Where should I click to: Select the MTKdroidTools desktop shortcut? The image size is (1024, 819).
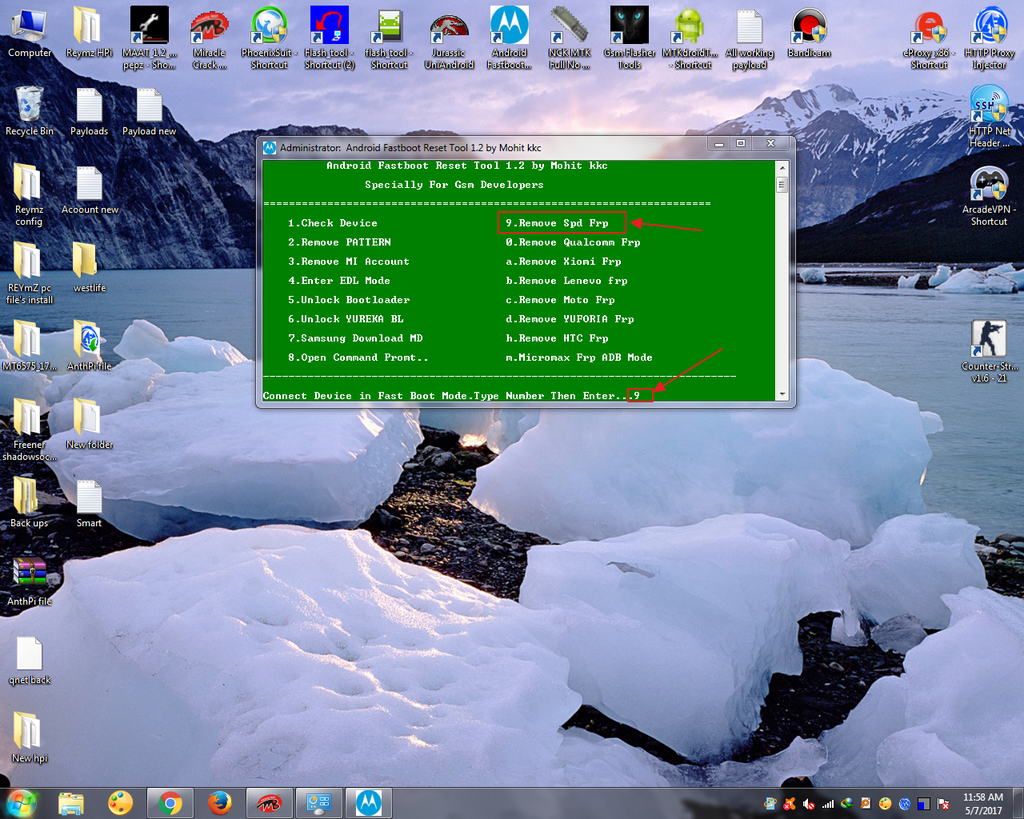point(689,26)
